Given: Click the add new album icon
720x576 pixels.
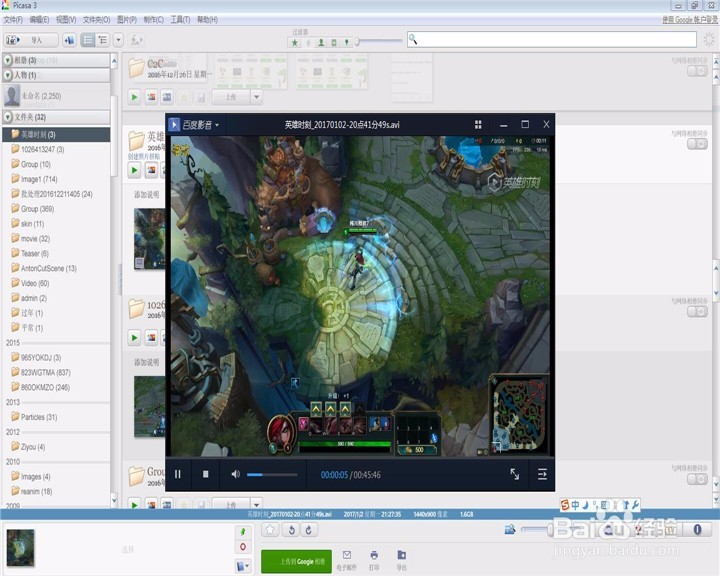Looking at the screenshot, I should [70, 40].
